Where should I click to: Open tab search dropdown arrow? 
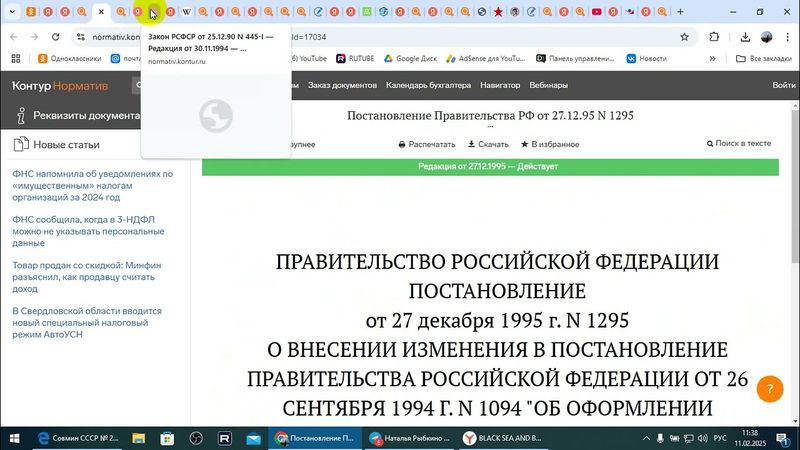[x=12, y=11]
